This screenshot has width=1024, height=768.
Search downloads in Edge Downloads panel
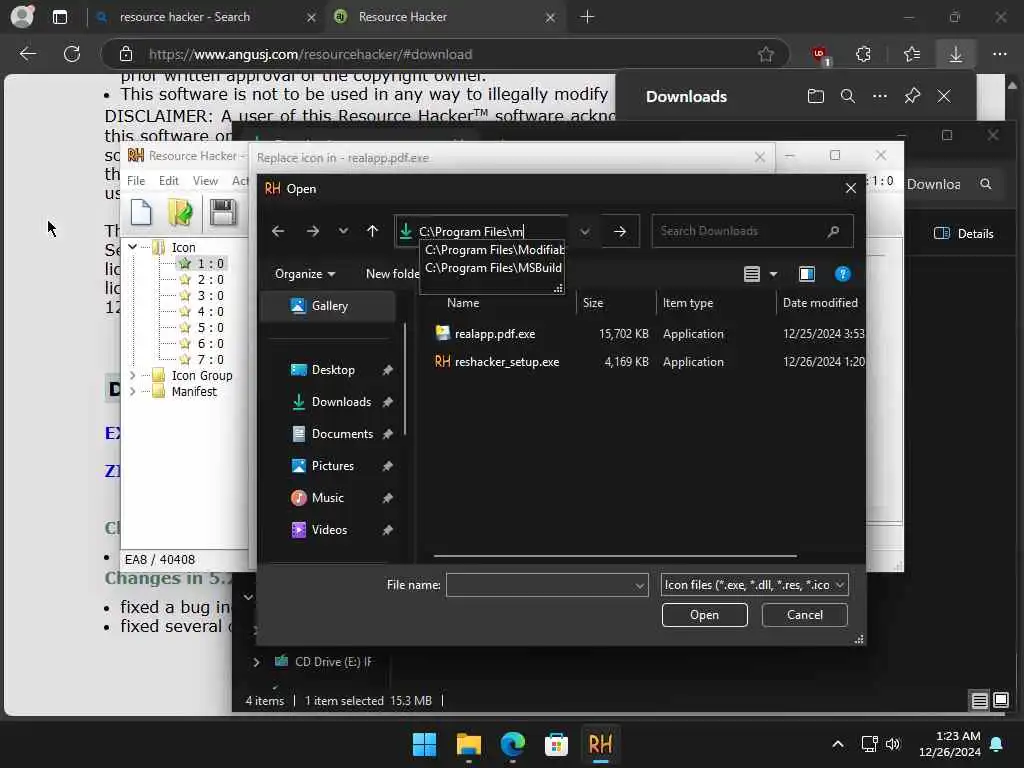[x=848, y=97]
